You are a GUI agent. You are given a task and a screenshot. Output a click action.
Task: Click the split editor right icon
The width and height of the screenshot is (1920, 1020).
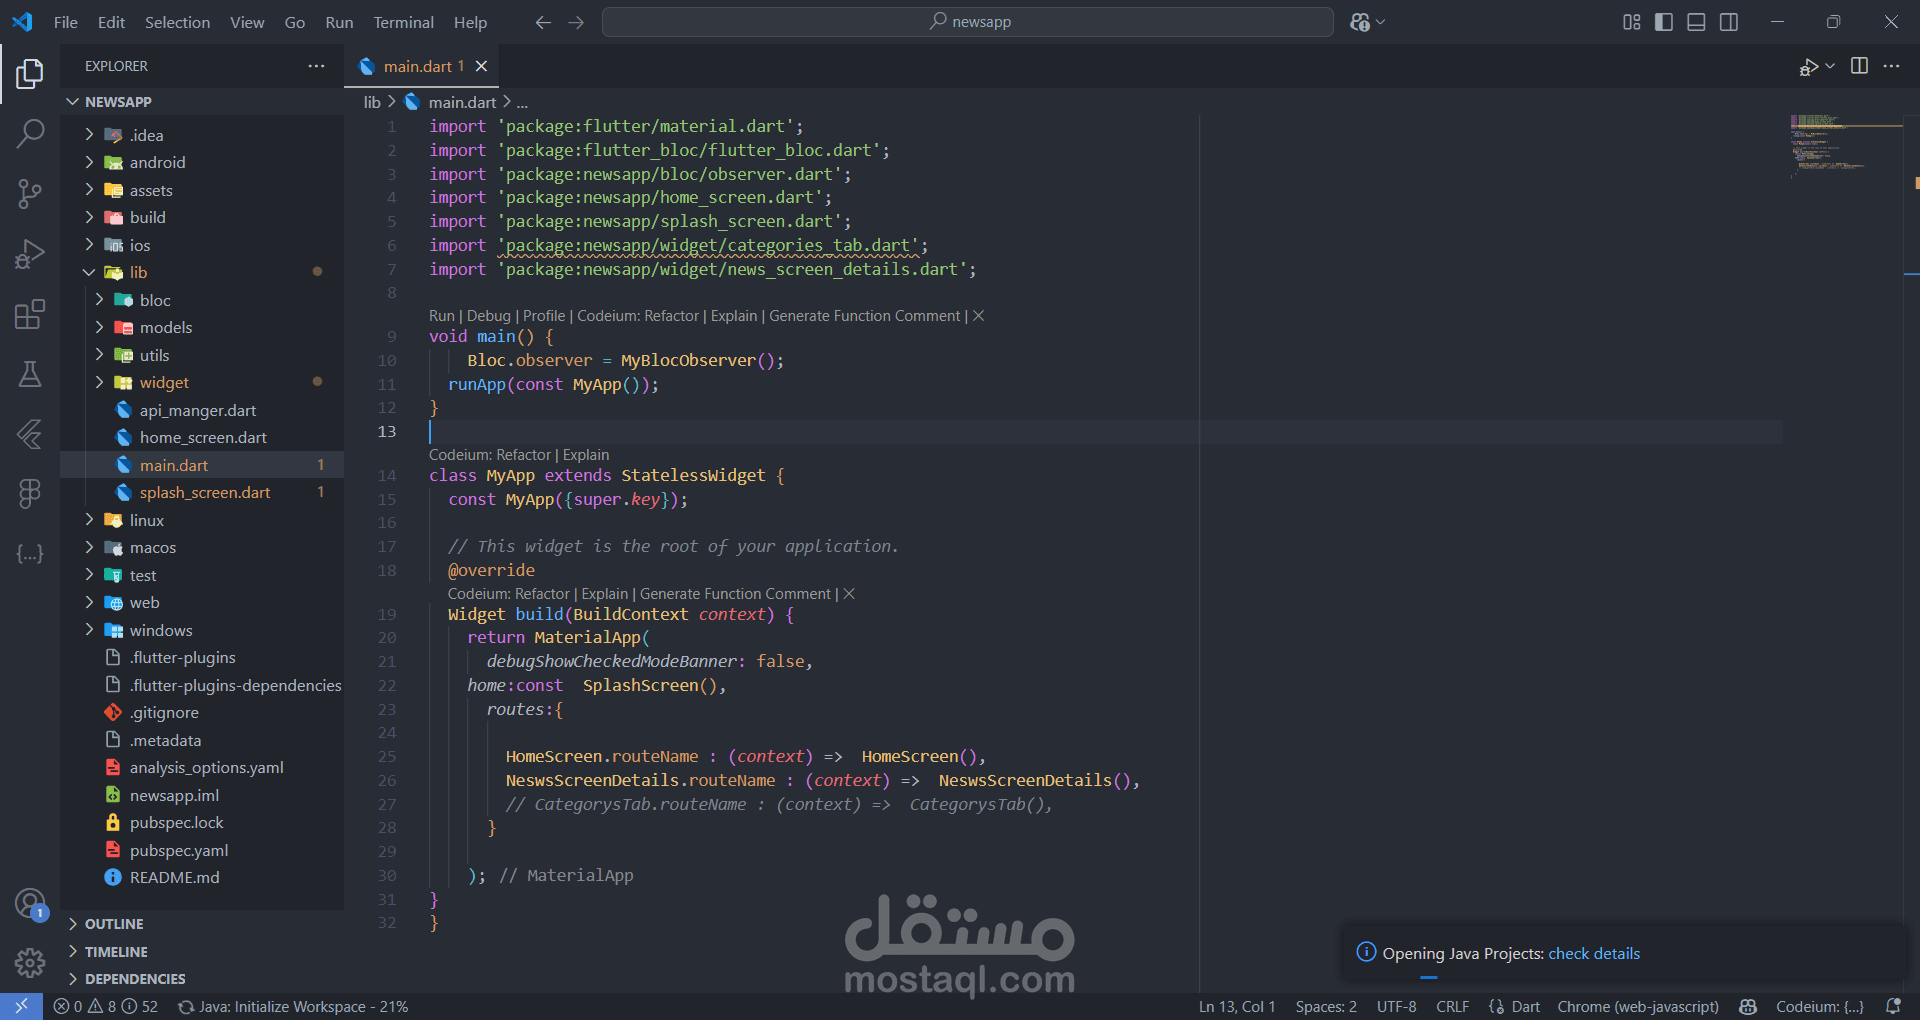coord(1859,66)
